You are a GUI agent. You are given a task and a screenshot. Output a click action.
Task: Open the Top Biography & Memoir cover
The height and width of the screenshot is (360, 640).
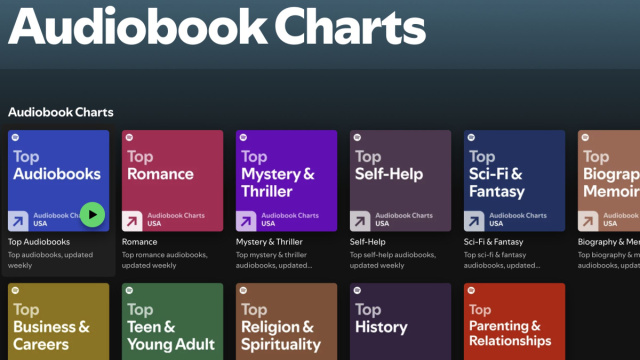tap(609, 181)
